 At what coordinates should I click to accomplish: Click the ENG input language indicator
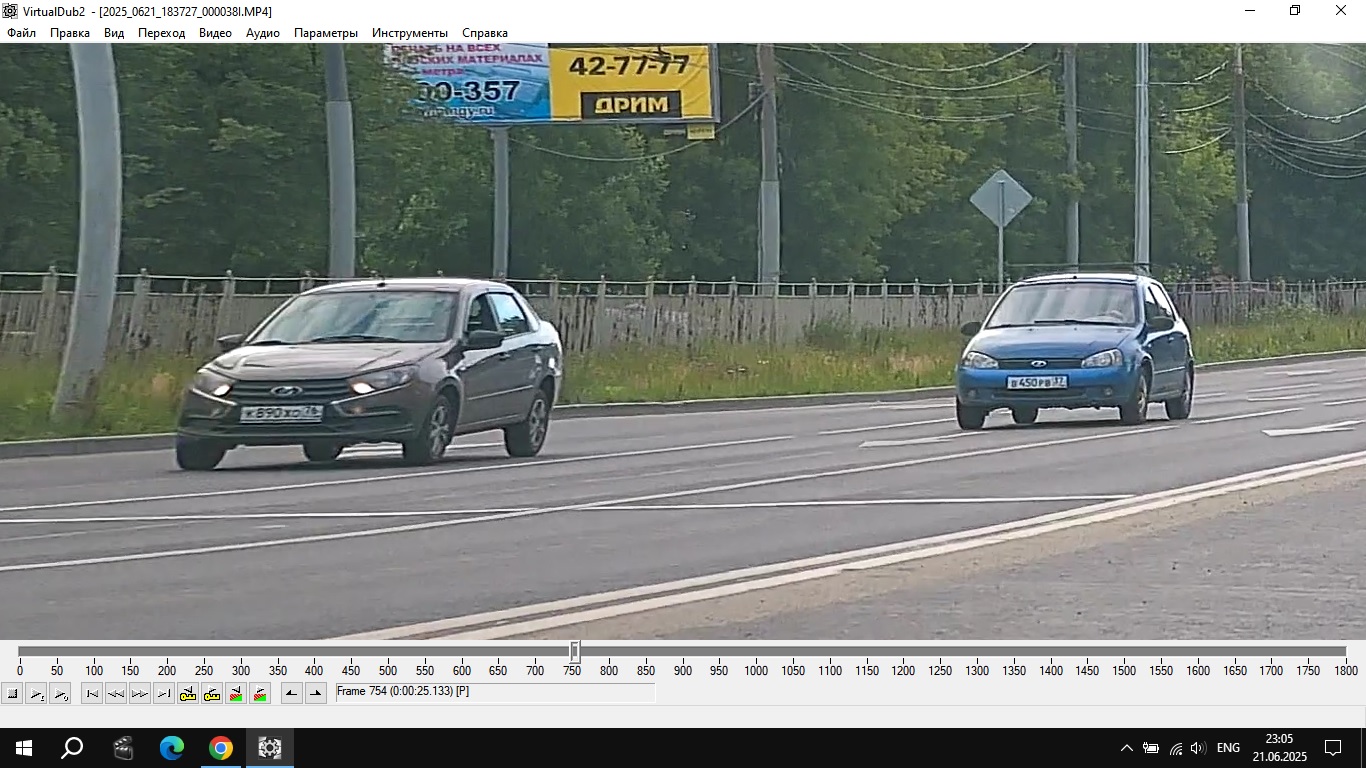(x=1228, y=748)
